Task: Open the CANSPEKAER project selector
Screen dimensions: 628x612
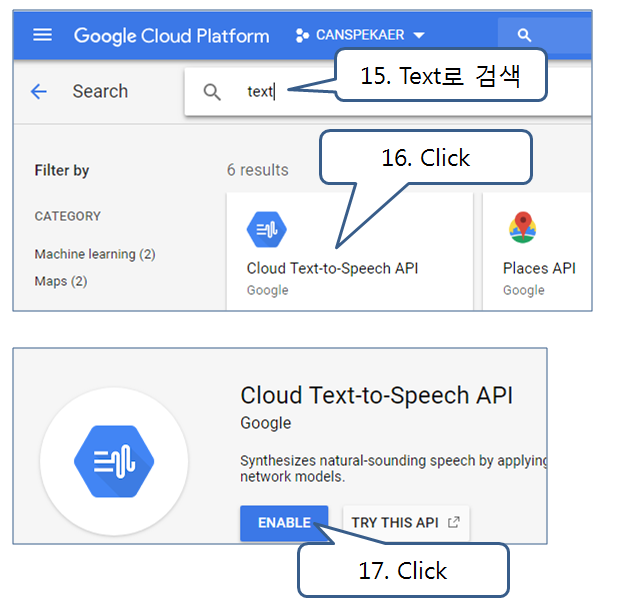Action: pyautogui.click(x=360, y=35)
